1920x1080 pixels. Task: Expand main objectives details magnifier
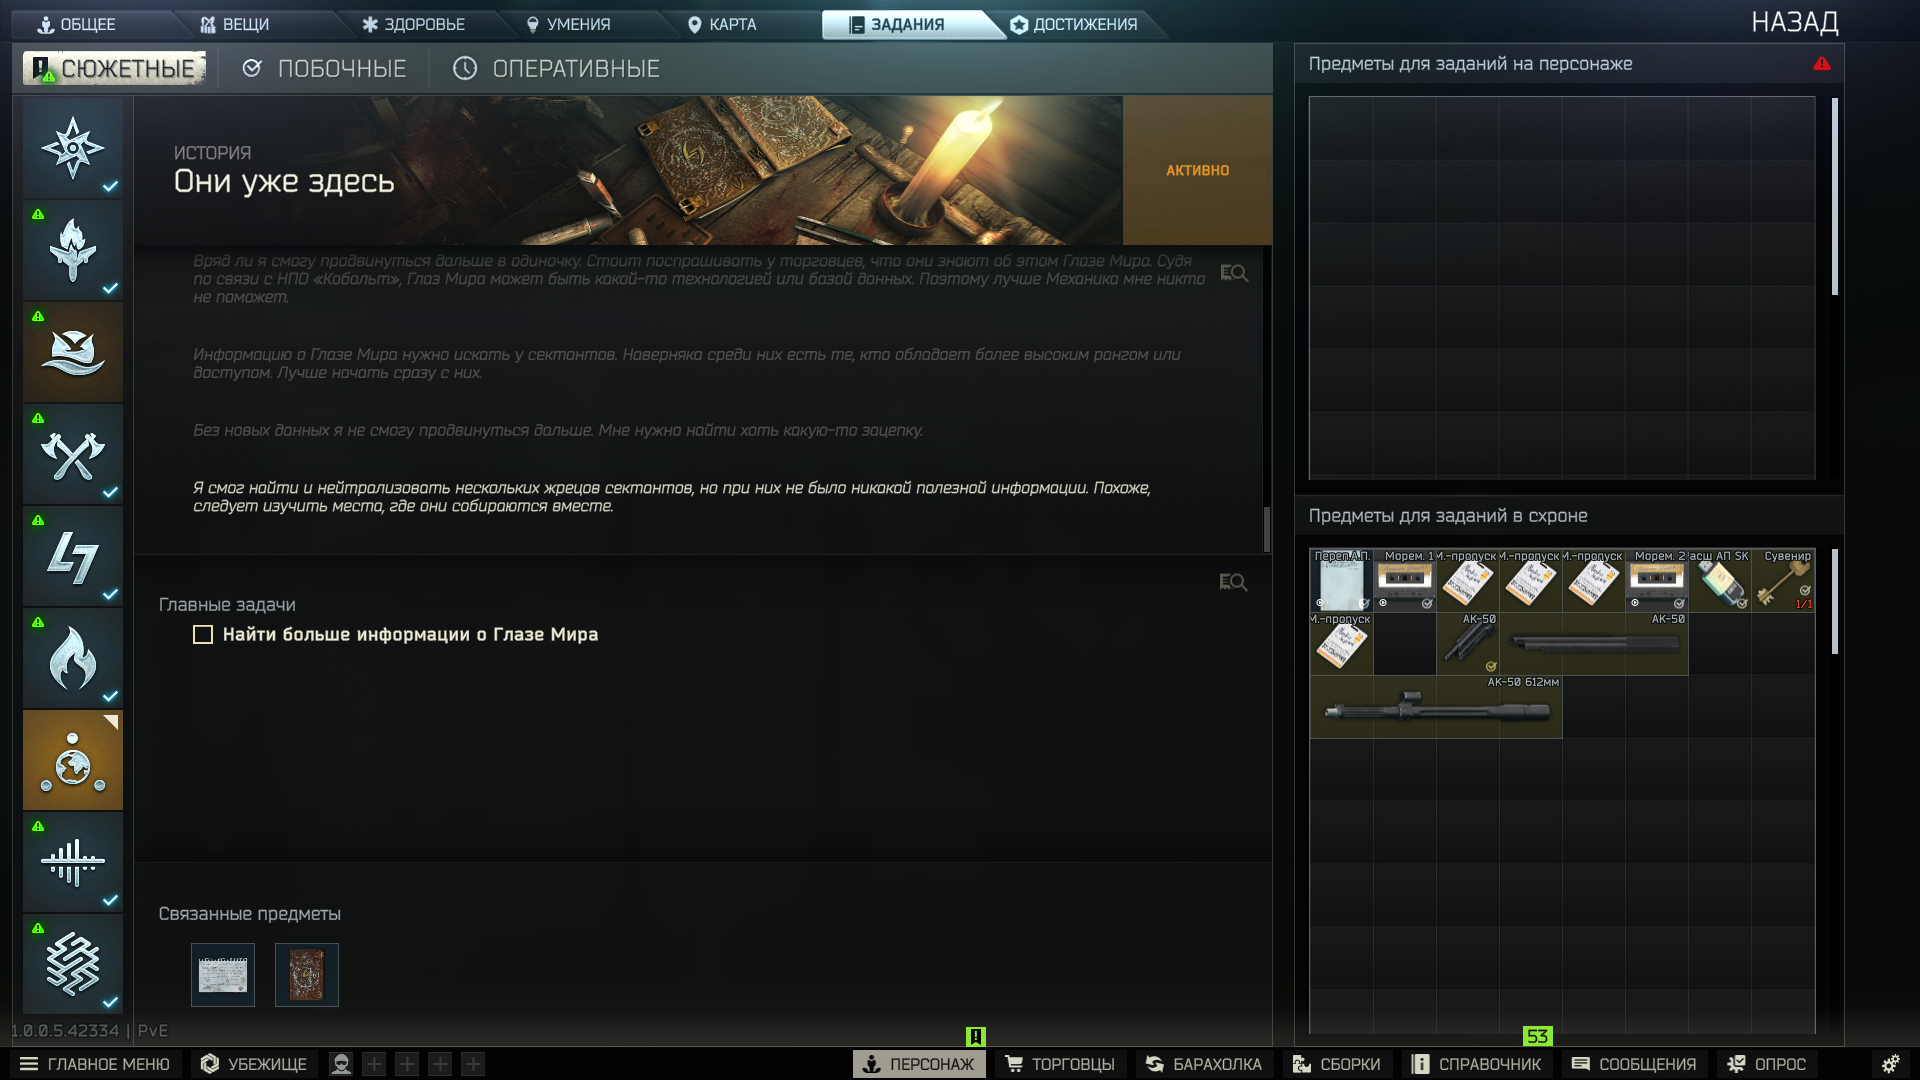point(1233,582)
